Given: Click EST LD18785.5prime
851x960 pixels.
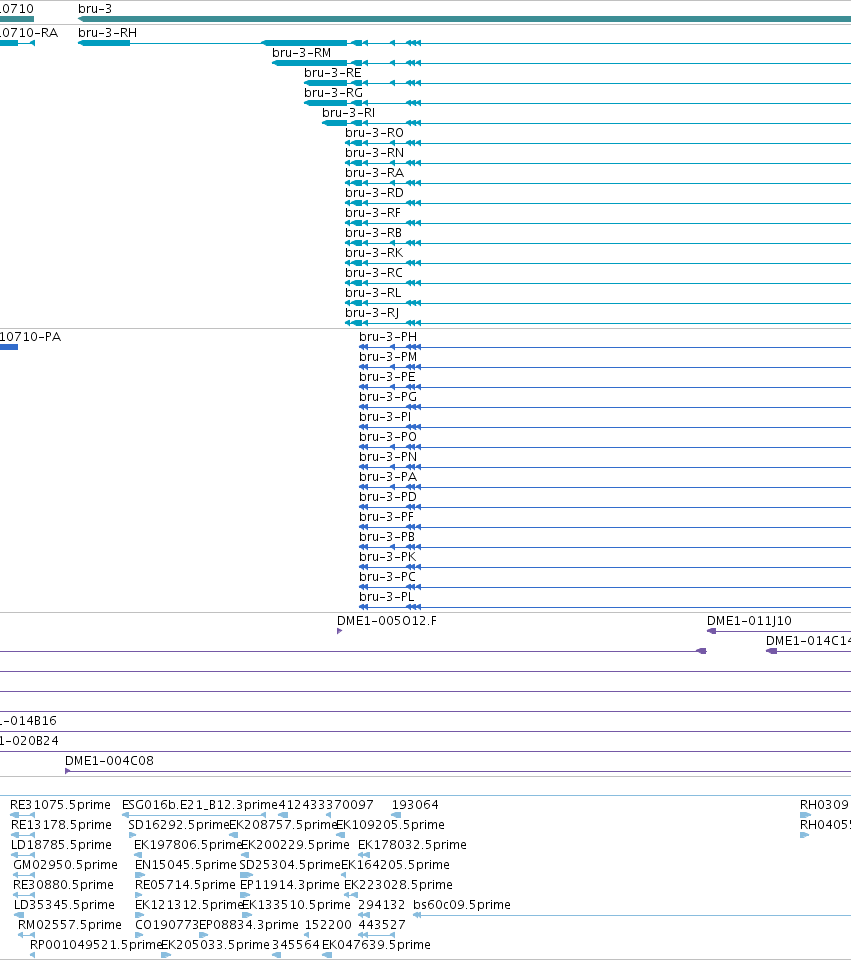Looking at the screenshot, I should pos(61,845).
